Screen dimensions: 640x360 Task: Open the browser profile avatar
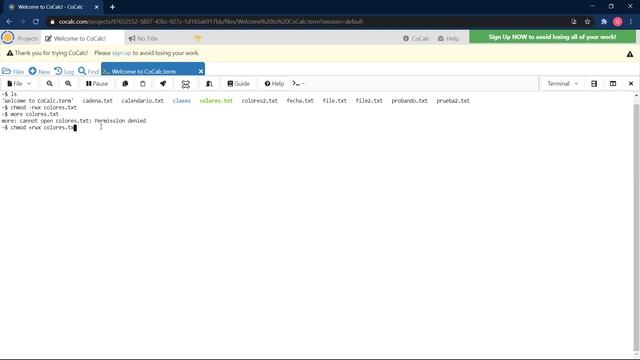(618, 22)
